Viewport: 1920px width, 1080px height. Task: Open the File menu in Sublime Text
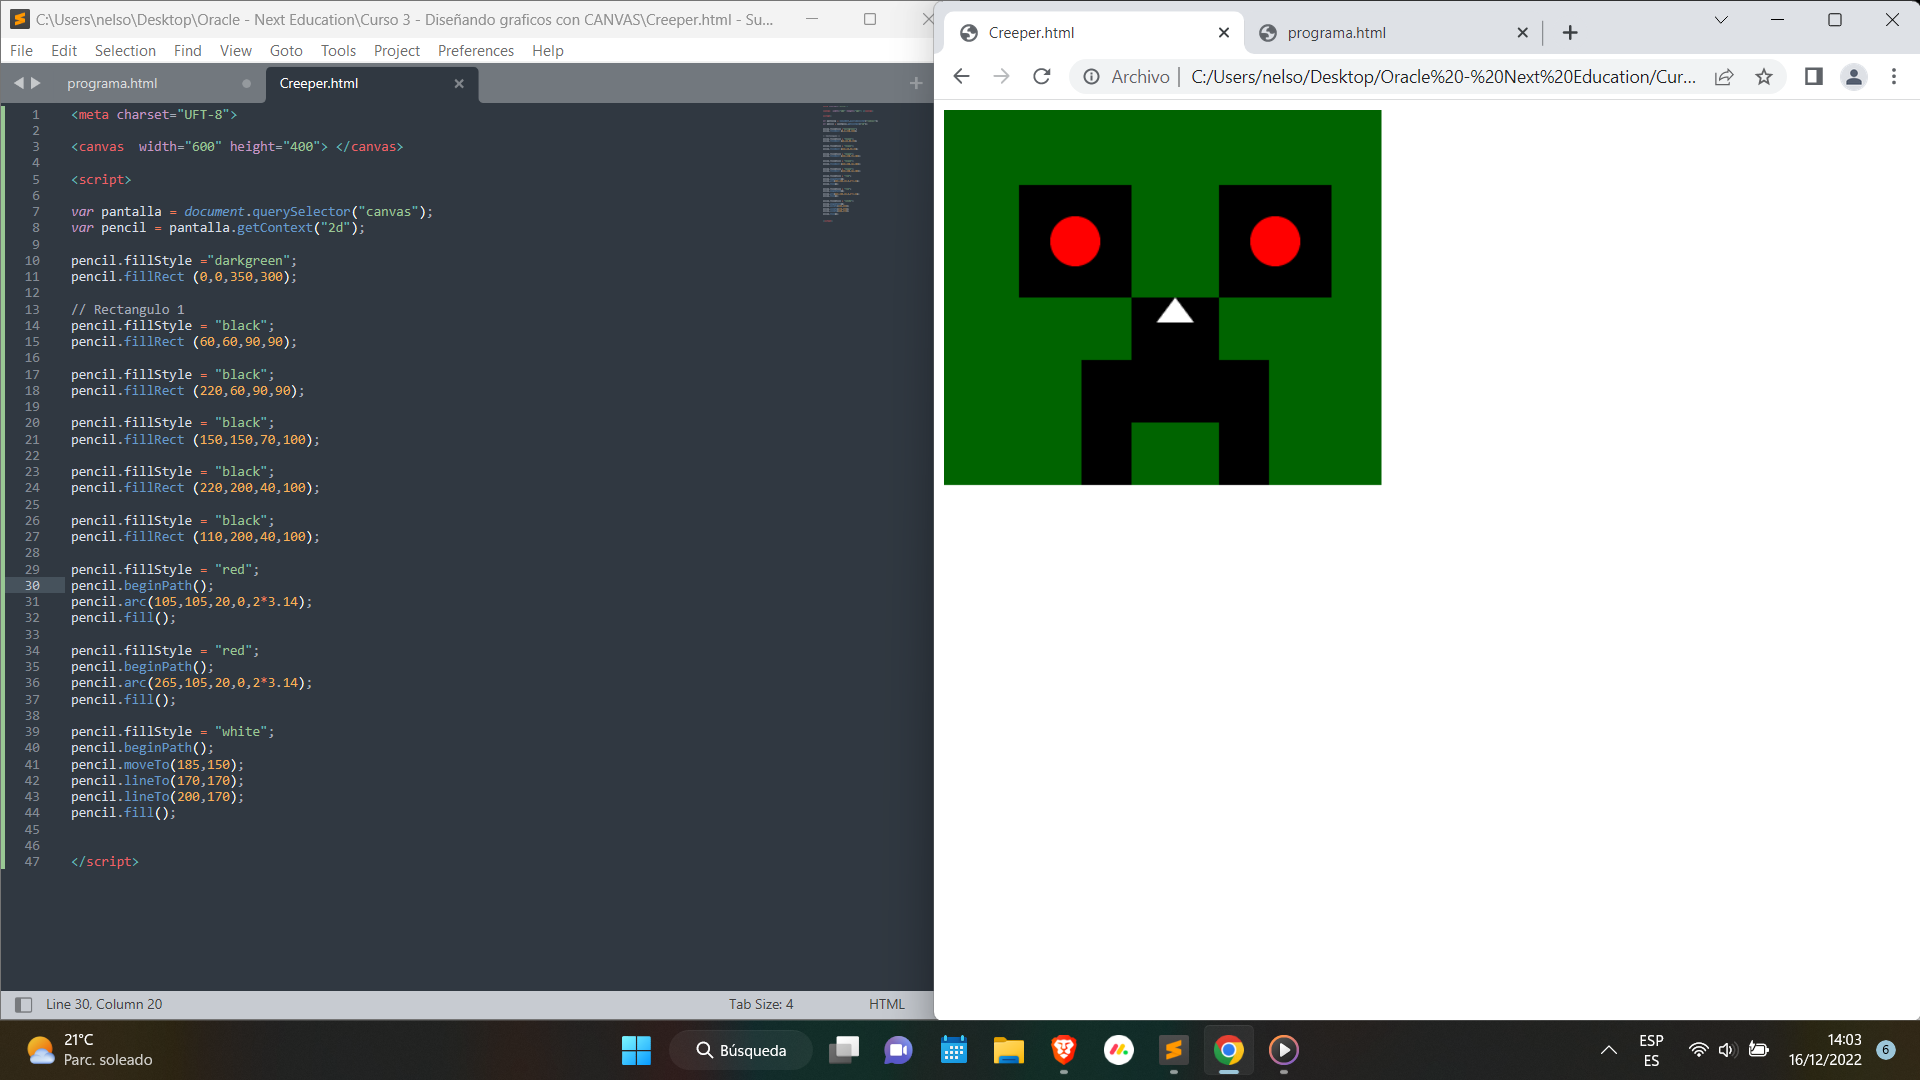click(21, 51)
